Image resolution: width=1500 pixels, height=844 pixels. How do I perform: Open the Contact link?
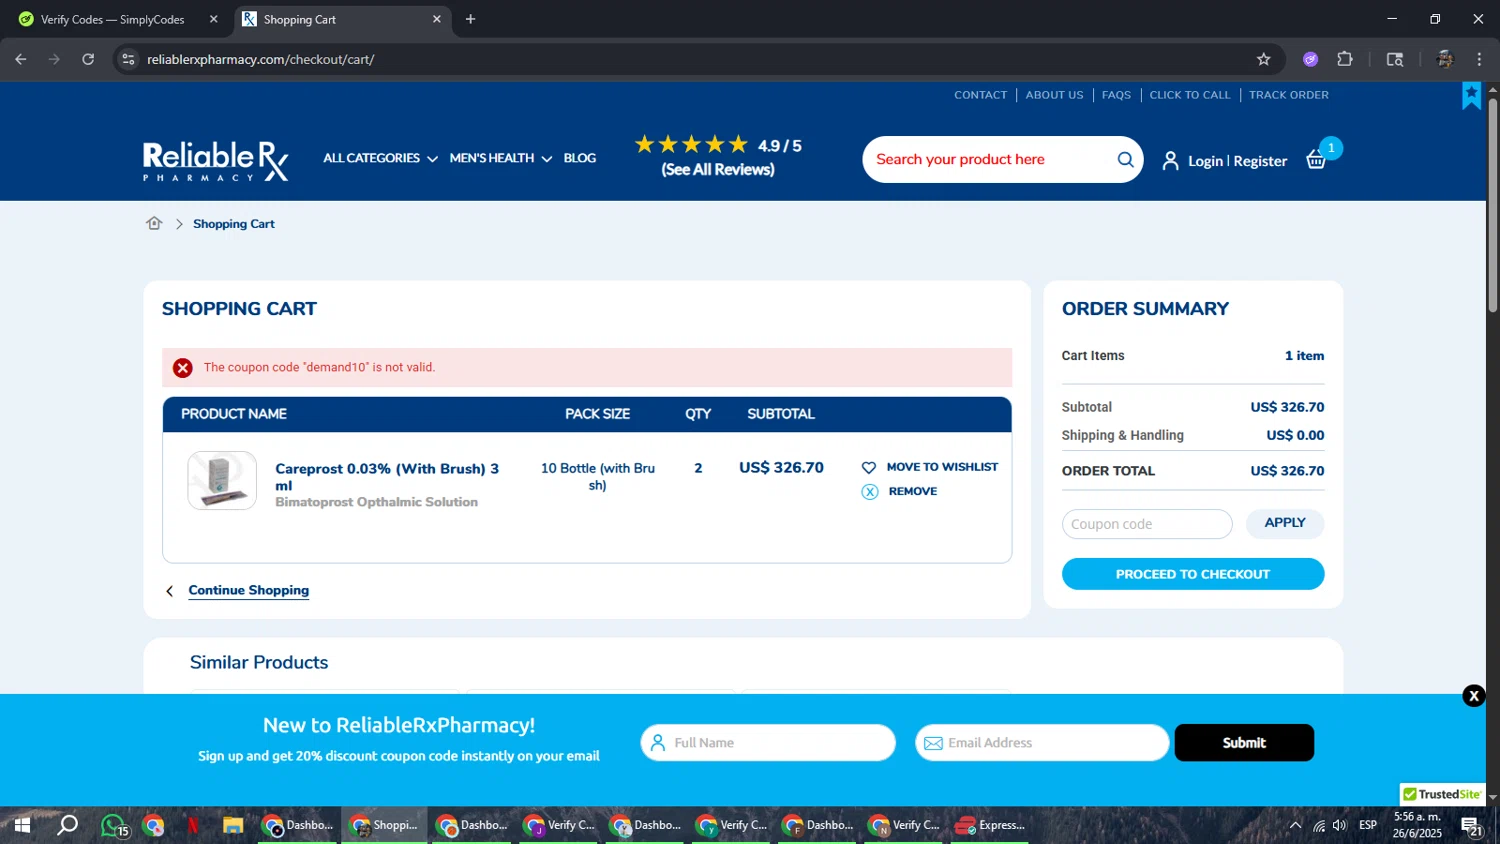tap(980, 95)
